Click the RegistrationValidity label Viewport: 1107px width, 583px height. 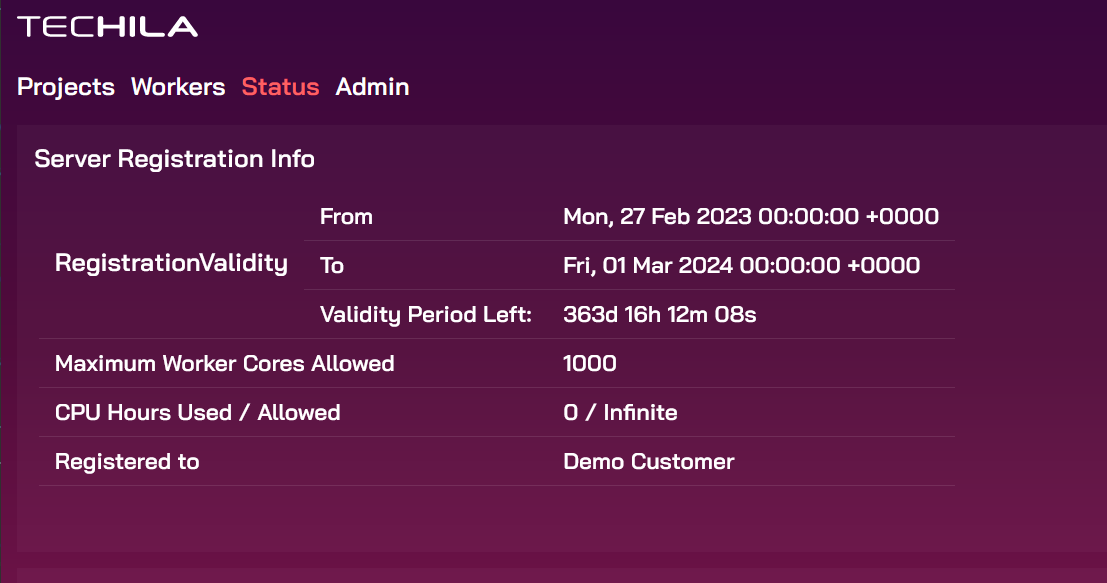[x=171, y=264]
